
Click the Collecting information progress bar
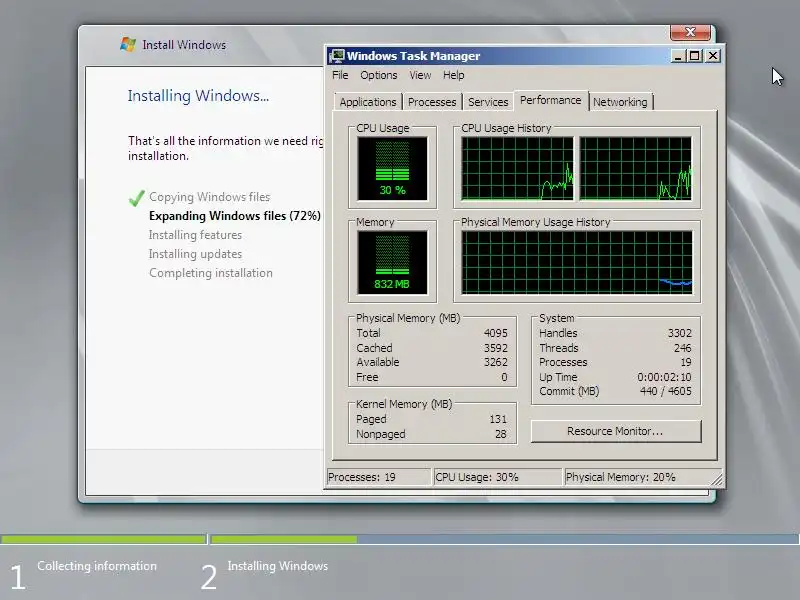(x=104, y=539)
